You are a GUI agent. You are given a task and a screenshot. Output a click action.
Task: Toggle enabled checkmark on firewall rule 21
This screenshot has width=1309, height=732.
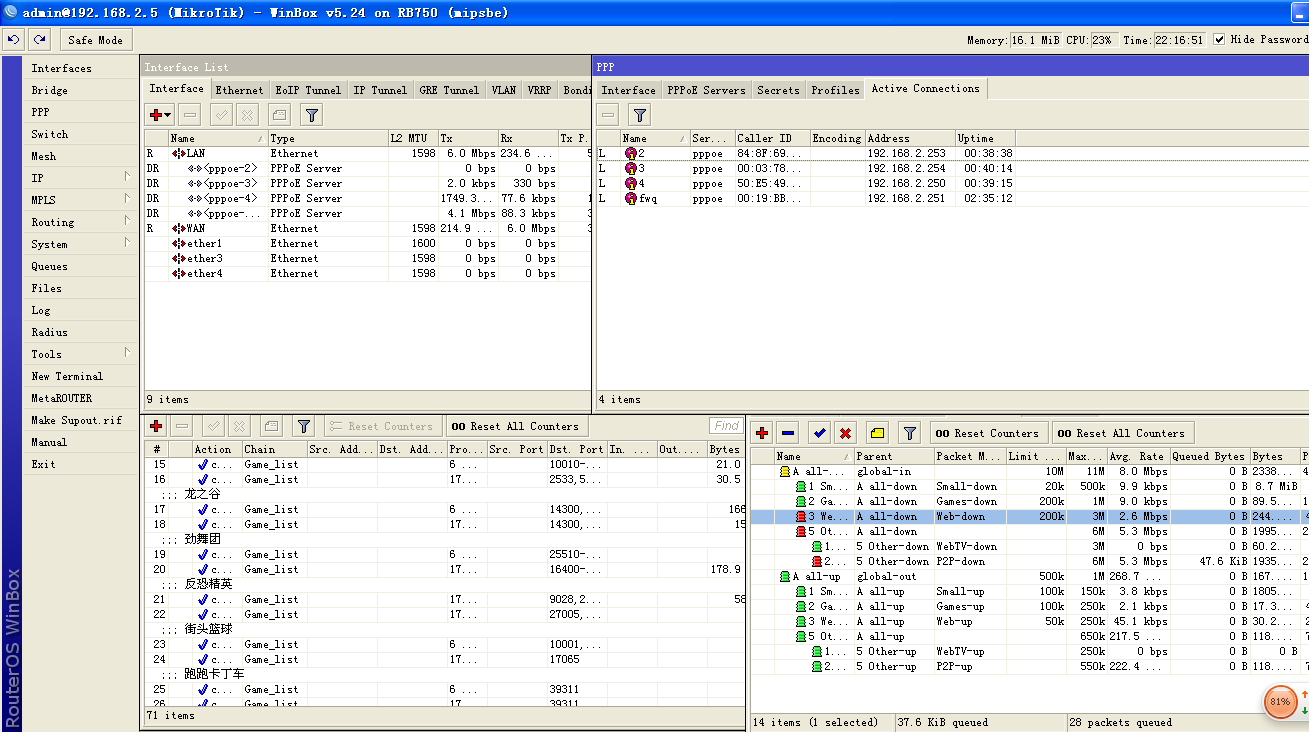tap(203, 599)
